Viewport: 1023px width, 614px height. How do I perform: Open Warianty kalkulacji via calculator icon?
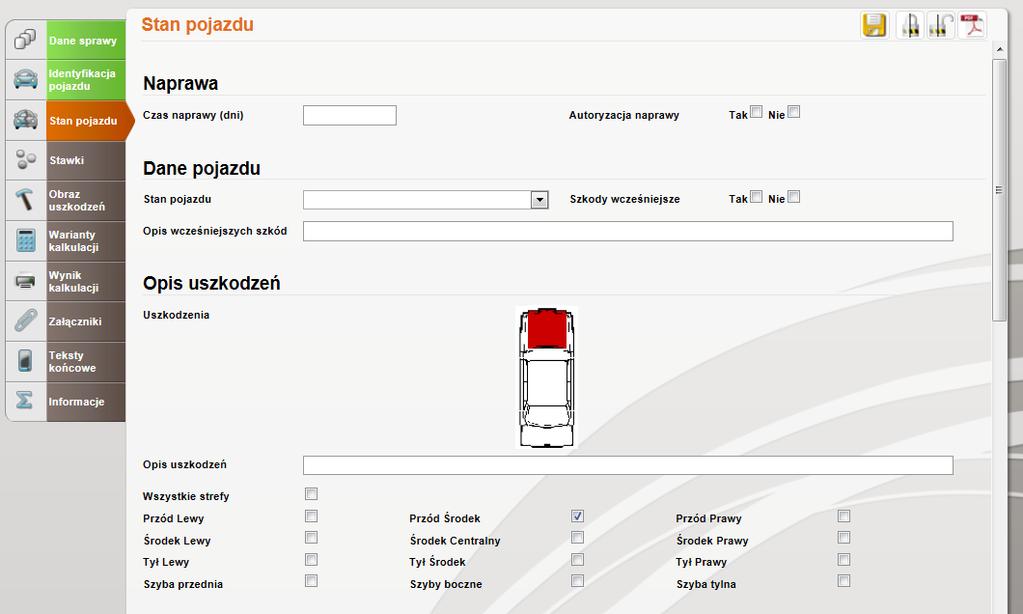pyautogui.click(x=25, y=240)
